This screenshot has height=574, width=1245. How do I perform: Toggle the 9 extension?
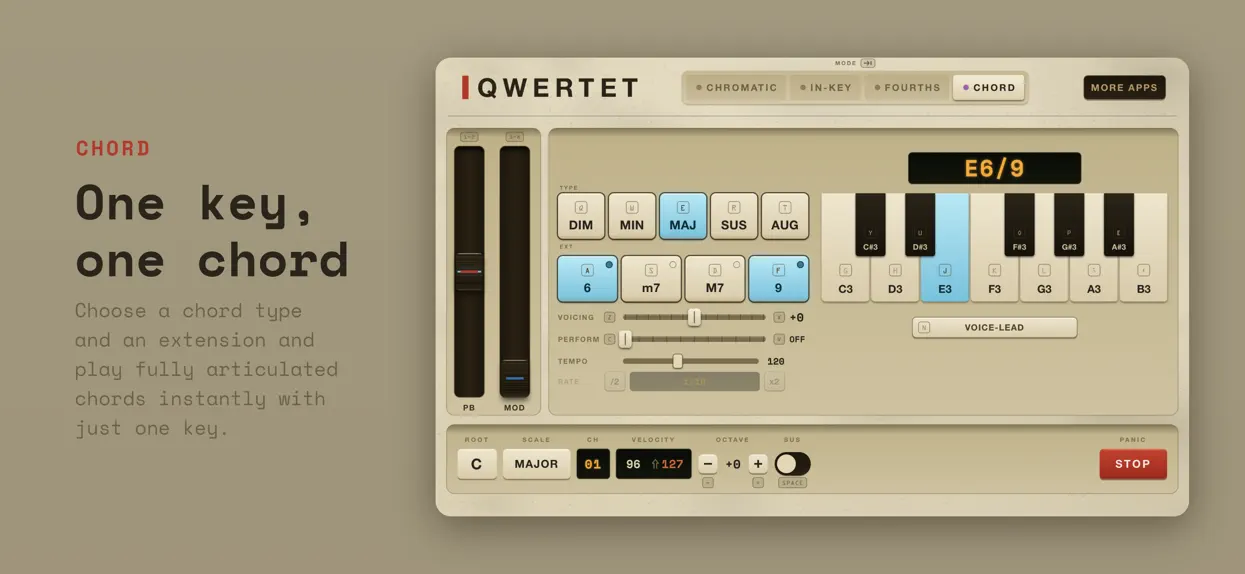pos(779,279)
